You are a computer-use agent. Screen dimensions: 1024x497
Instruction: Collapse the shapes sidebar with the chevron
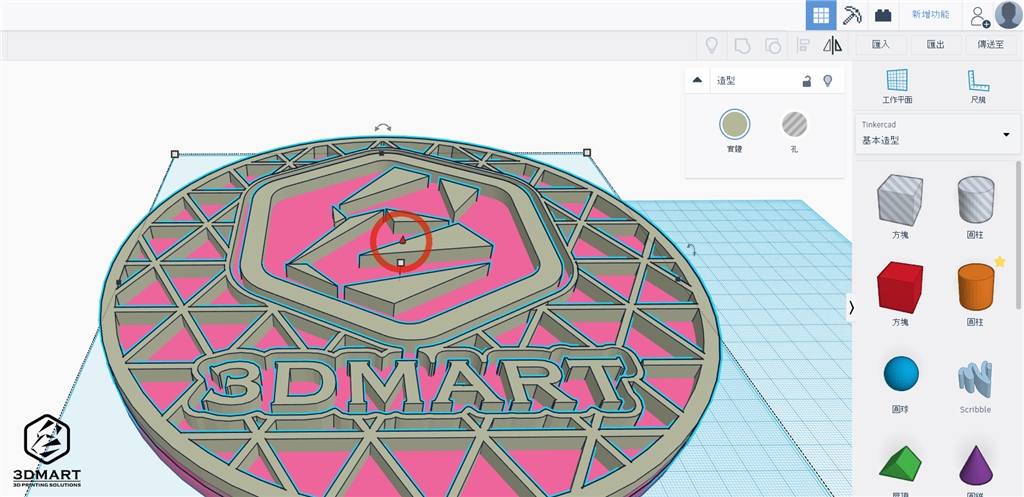(x=851, y=308)
